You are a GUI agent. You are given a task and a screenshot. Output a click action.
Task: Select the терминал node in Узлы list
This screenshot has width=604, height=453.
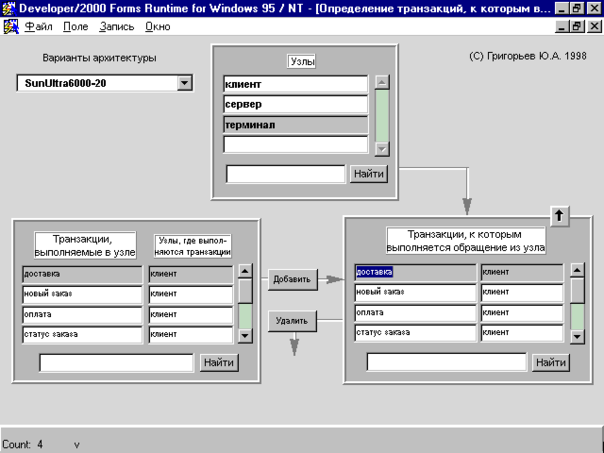[x=295, y=125]
